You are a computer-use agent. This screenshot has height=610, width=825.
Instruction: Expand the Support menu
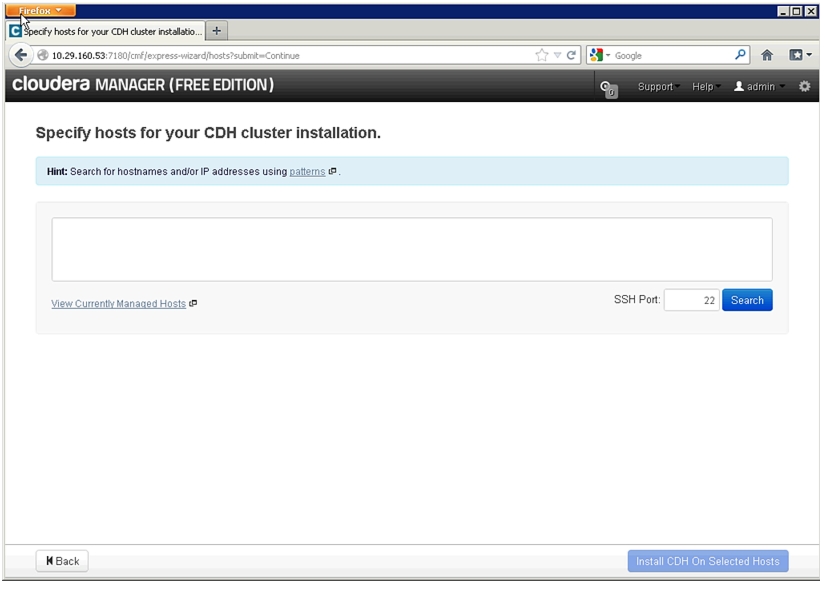(x=658, y=87)
